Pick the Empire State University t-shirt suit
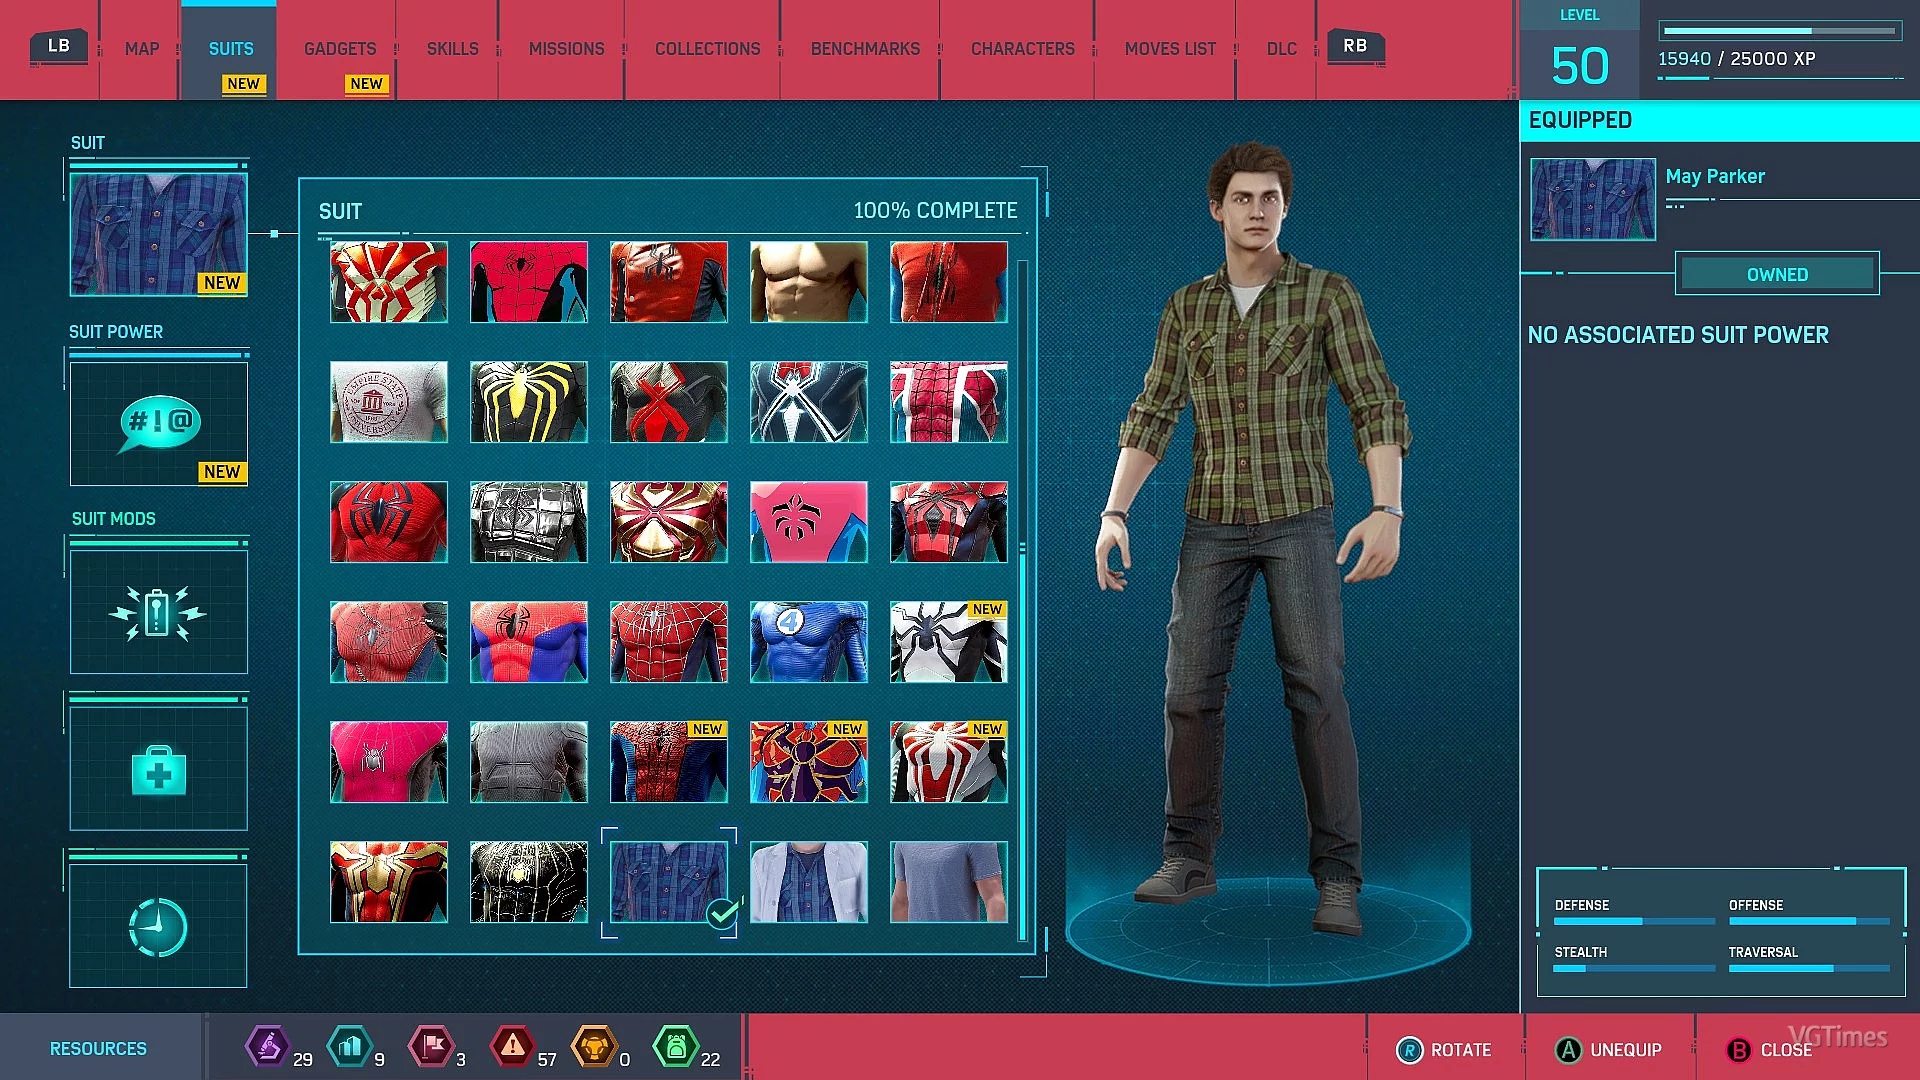The width and height of the screenshot is (1920, 1080). pyautogui.click(x=389, y=402)
